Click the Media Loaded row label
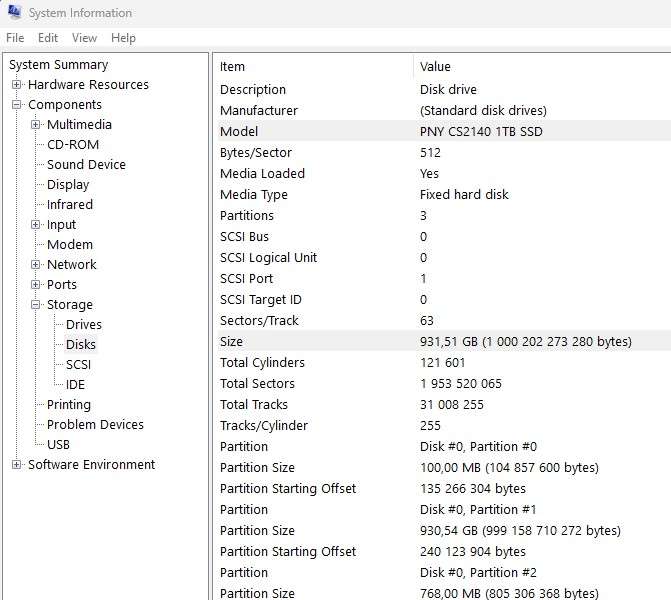 click(262, 173)
